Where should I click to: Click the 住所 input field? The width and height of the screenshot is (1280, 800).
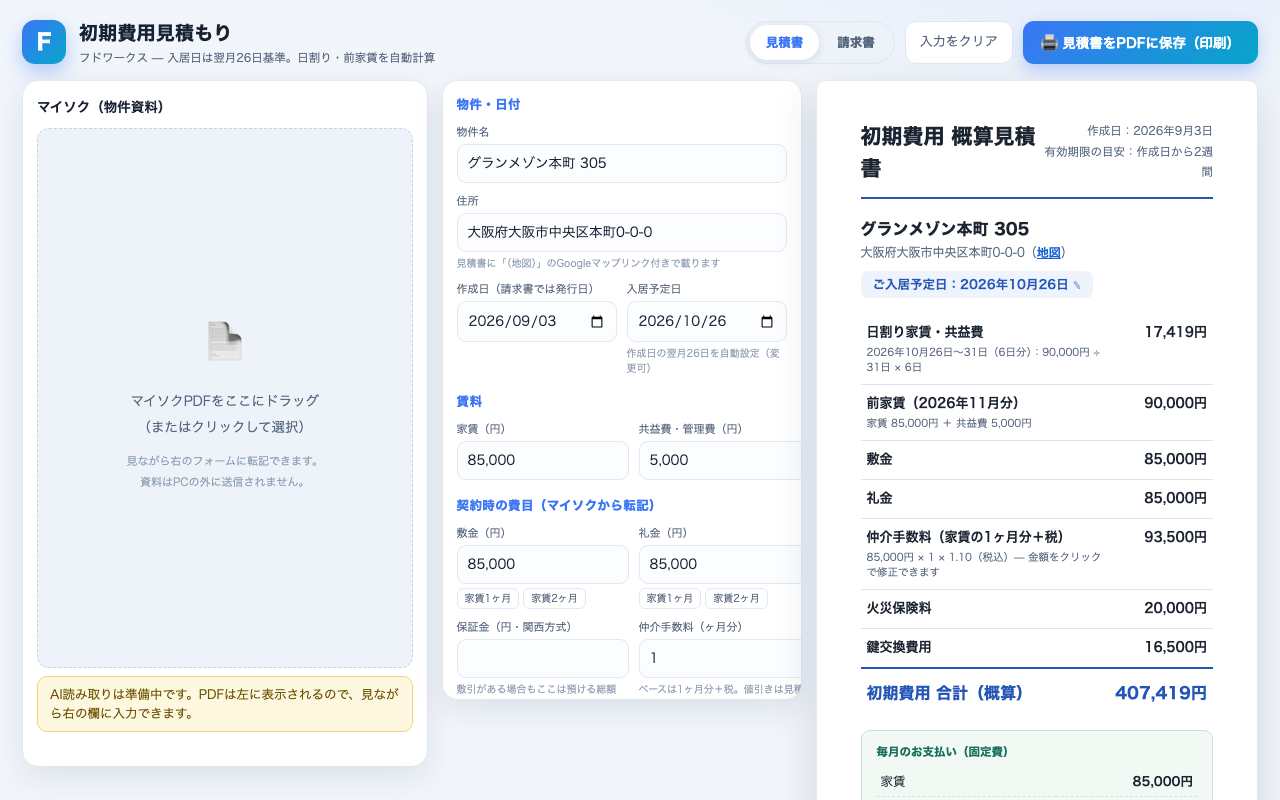(622, 232)
